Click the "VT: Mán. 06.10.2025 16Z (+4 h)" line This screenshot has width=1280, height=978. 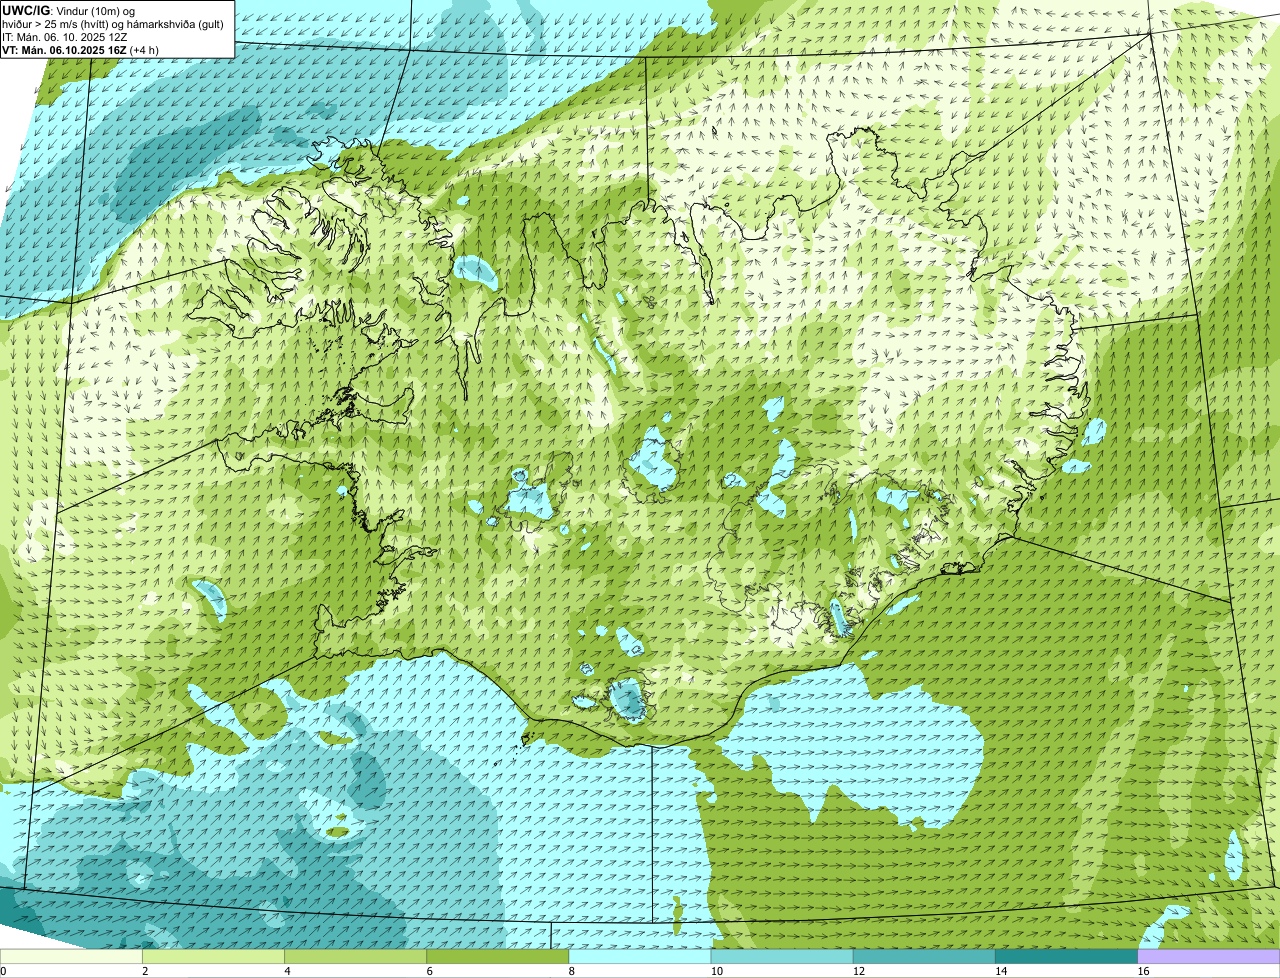coord(81,49)
